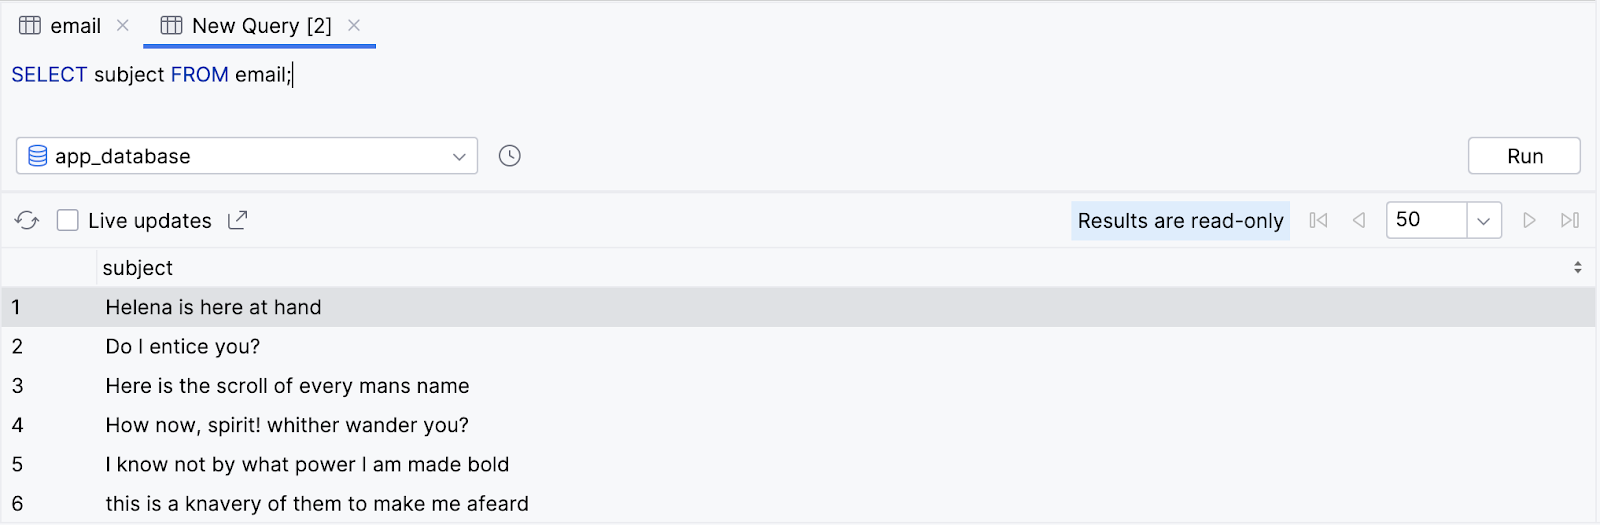This screenshot has height=525, width=1600.
Task: Switch to the email tab
Action: click(75, 26)
